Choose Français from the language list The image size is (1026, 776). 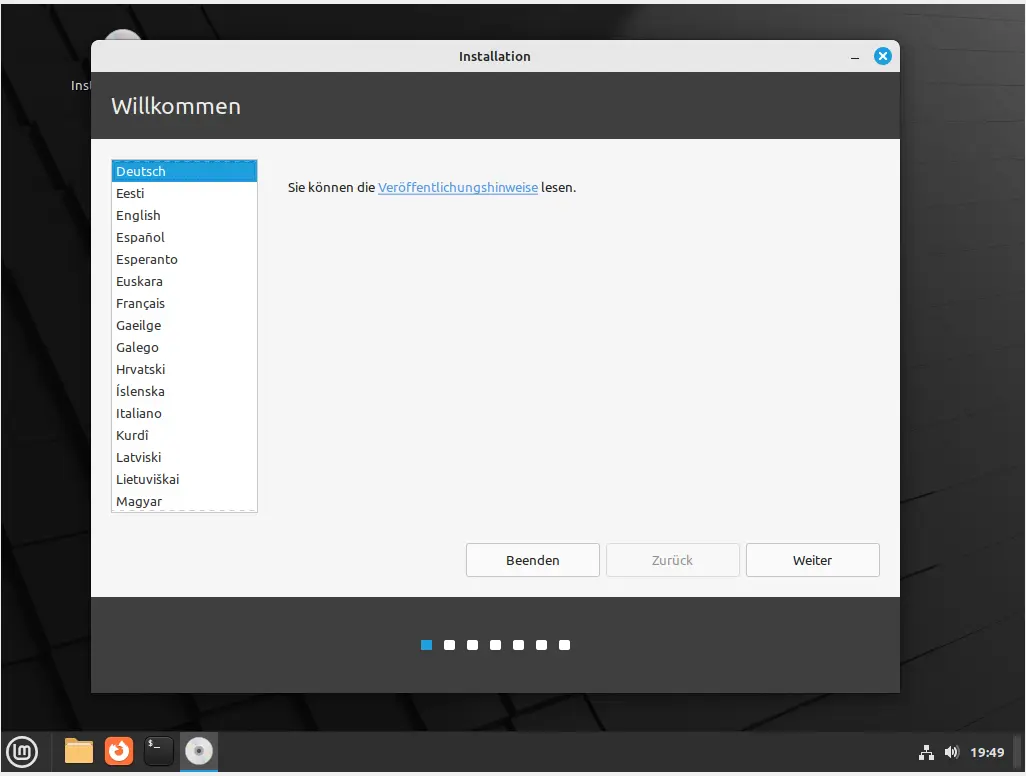(x=140, y=303)
